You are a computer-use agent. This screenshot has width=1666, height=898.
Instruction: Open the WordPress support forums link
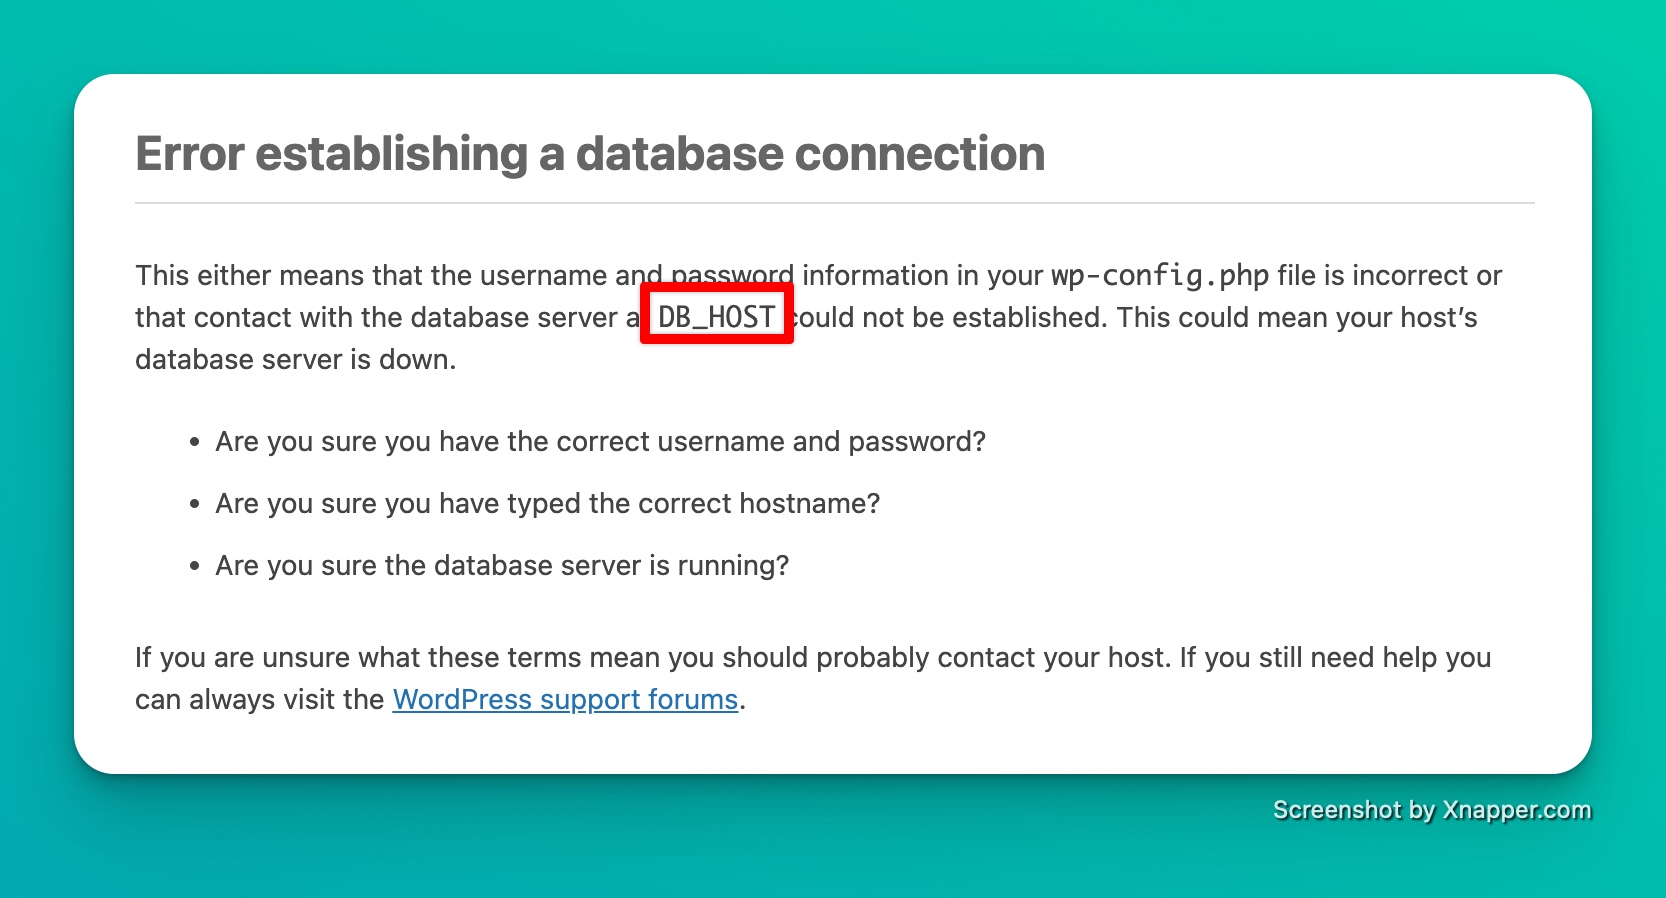click(565, 699)
